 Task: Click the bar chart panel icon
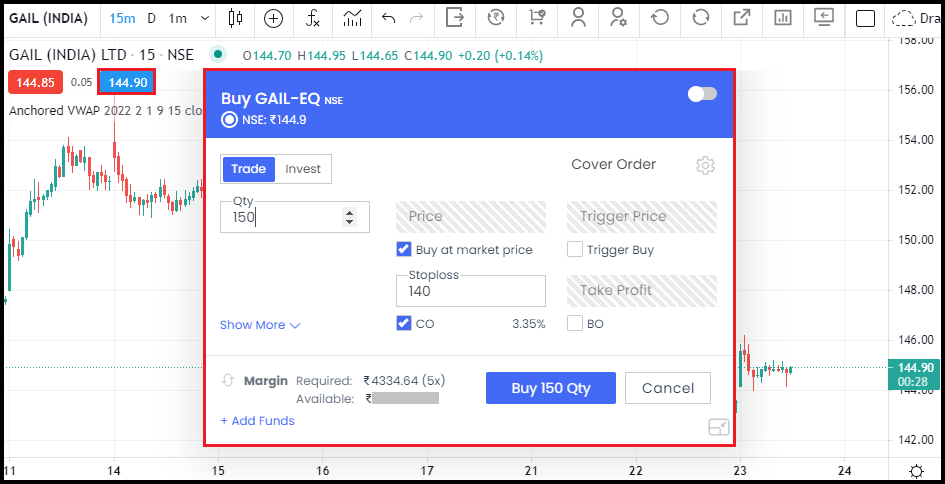point(782,18)
